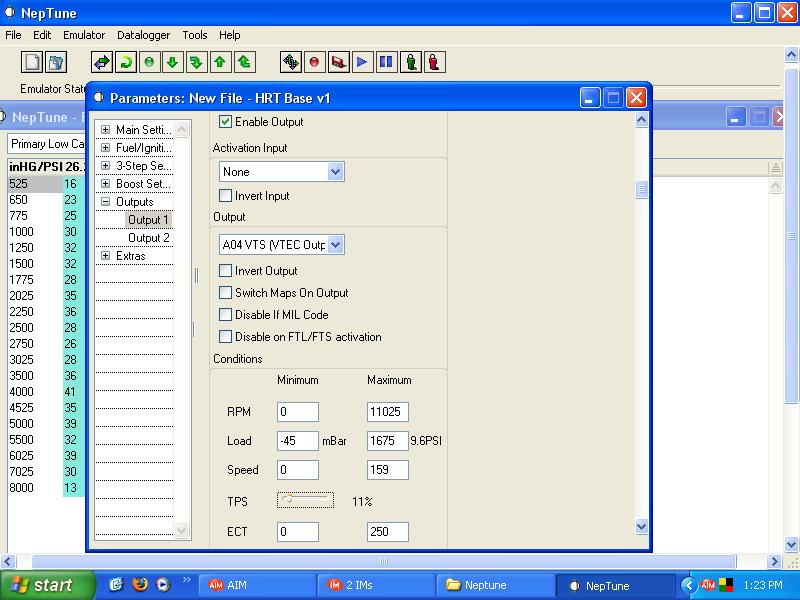800x600 pixels.
Task: Click the blue pause icon
Action: pos(386,62)
